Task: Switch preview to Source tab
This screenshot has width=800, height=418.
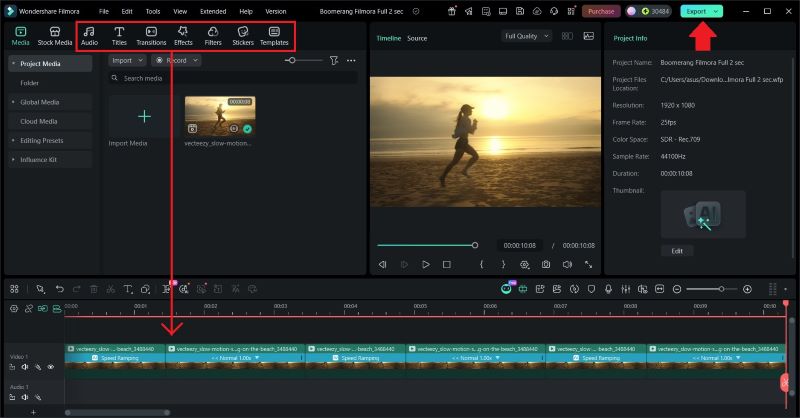Action: tap(417, 38)
